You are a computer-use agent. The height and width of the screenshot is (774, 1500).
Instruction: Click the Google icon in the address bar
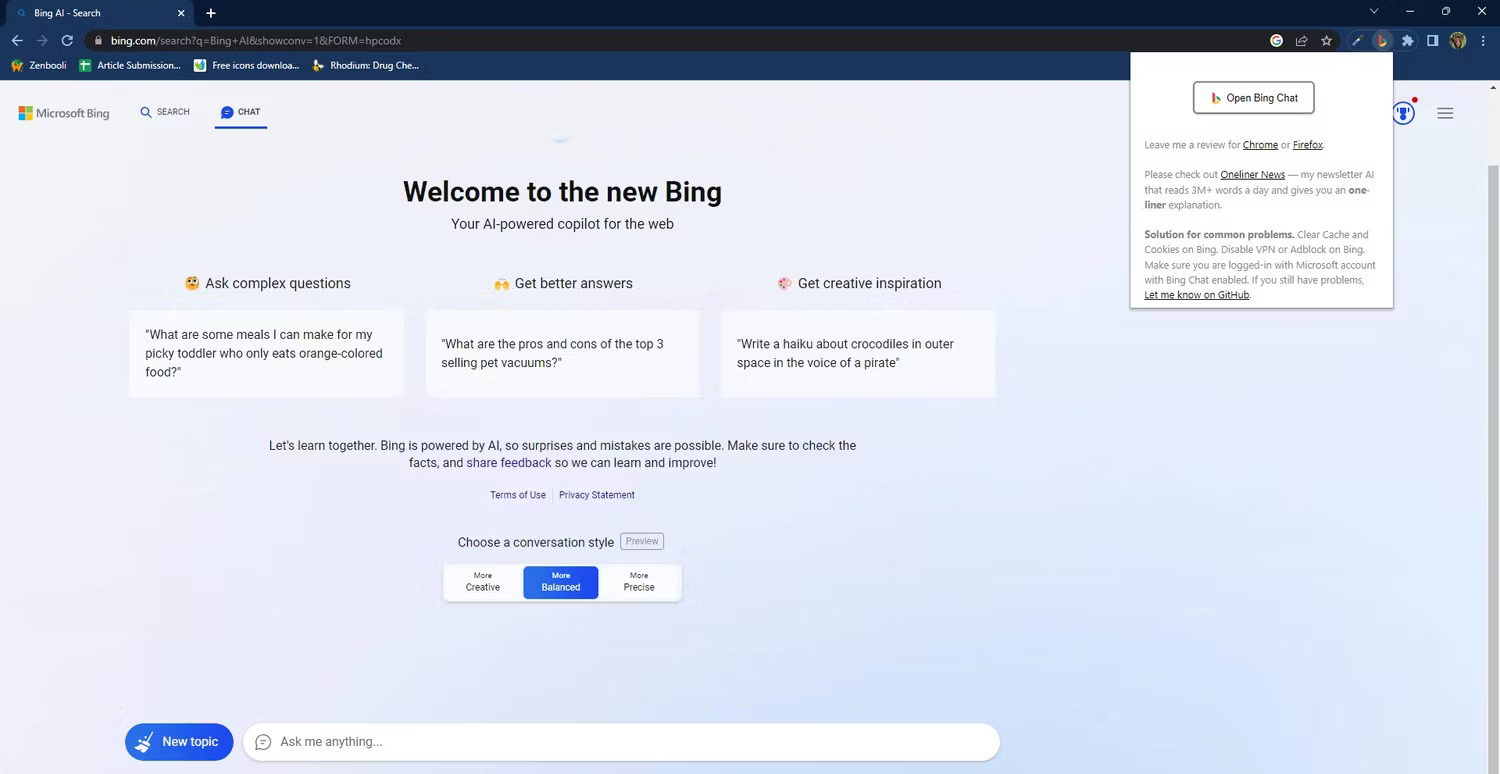(1276, 41)
